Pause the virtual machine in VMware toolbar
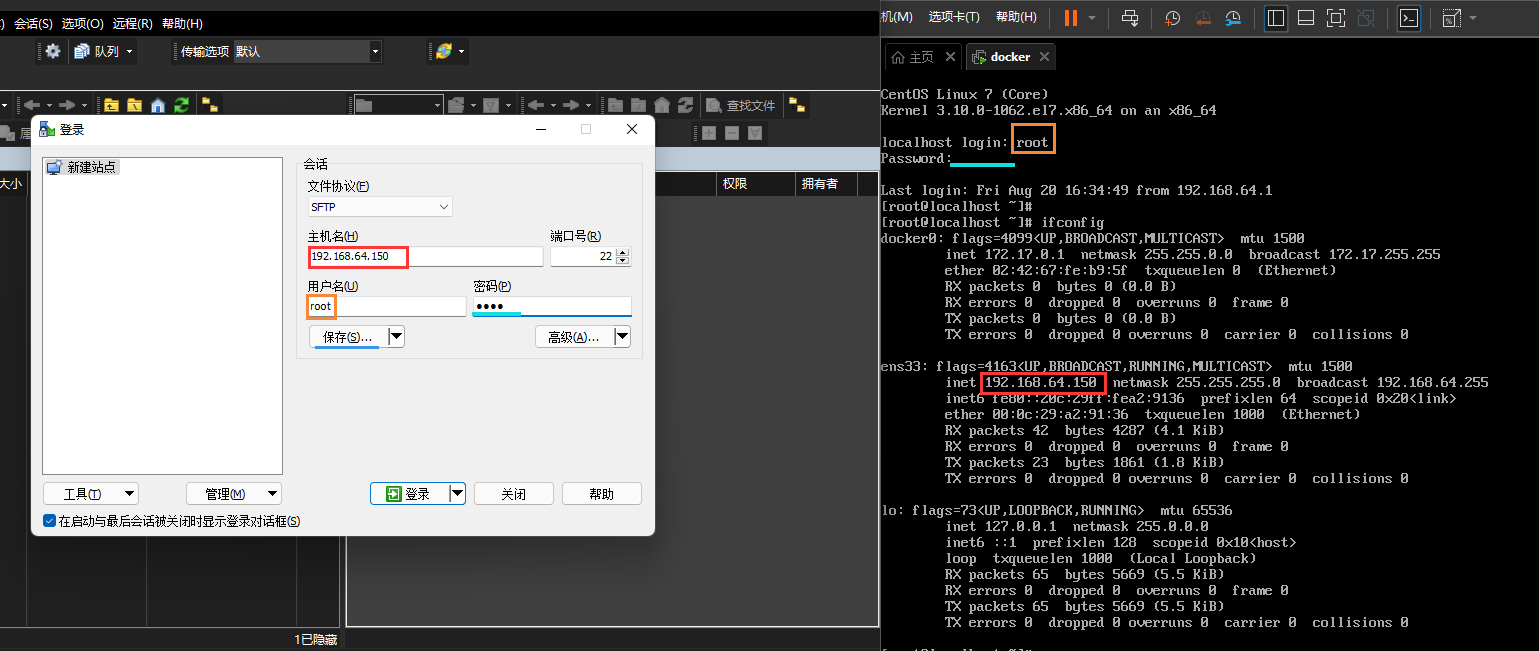 tap(1071, 18)
